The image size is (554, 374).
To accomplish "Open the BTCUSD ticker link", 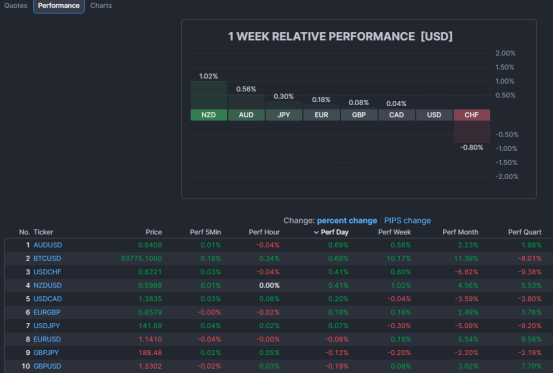I will 47,259.
